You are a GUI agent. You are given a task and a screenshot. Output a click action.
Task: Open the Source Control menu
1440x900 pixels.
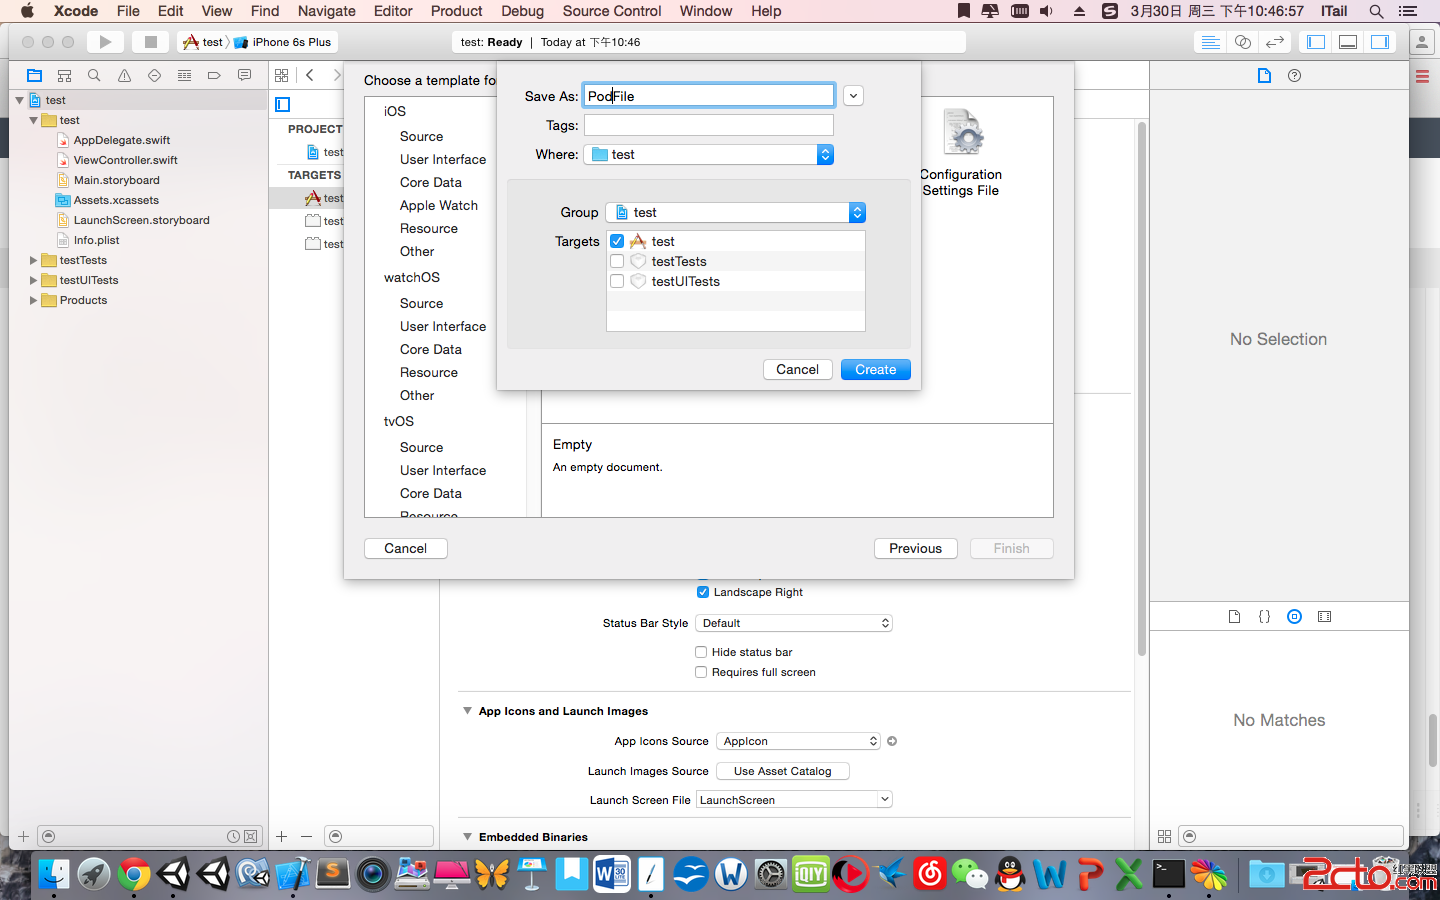click(612, 11)
